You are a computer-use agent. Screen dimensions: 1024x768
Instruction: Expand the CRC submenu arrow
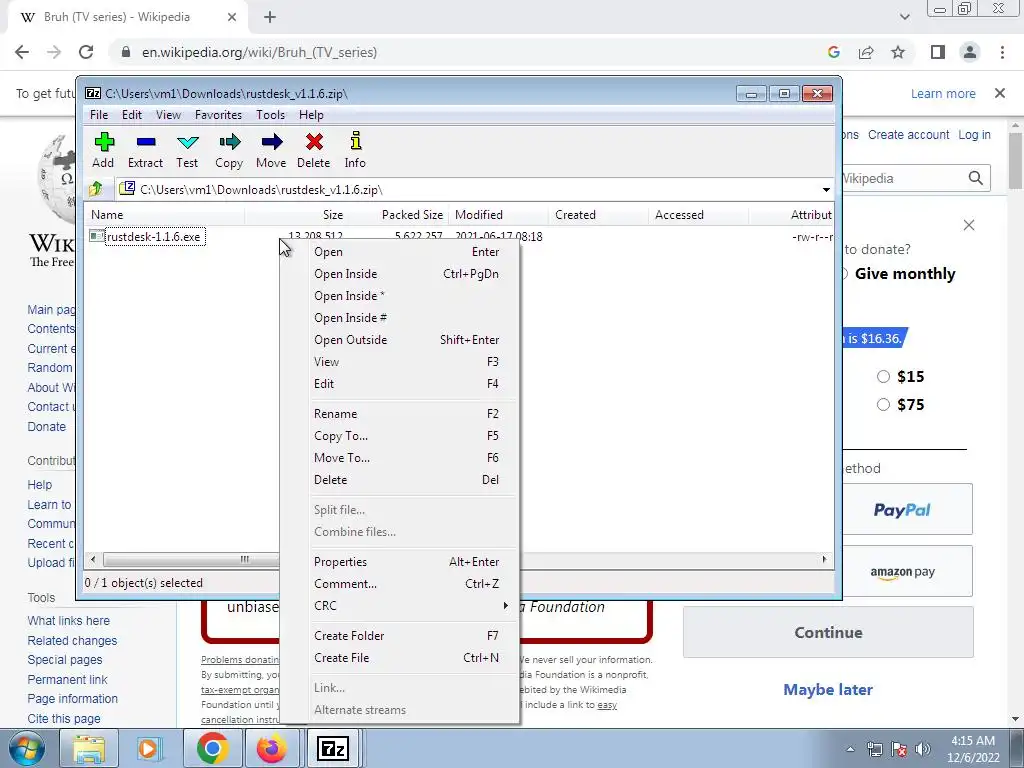tap(505, 606)
